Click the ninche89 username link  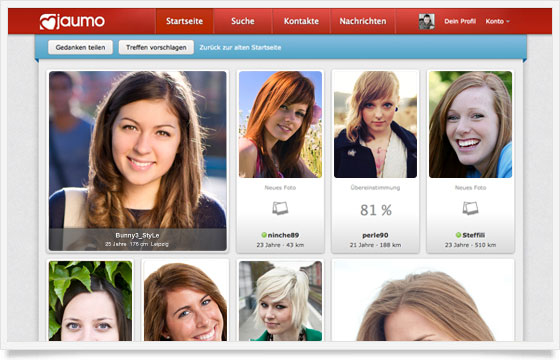click(283, 235)
